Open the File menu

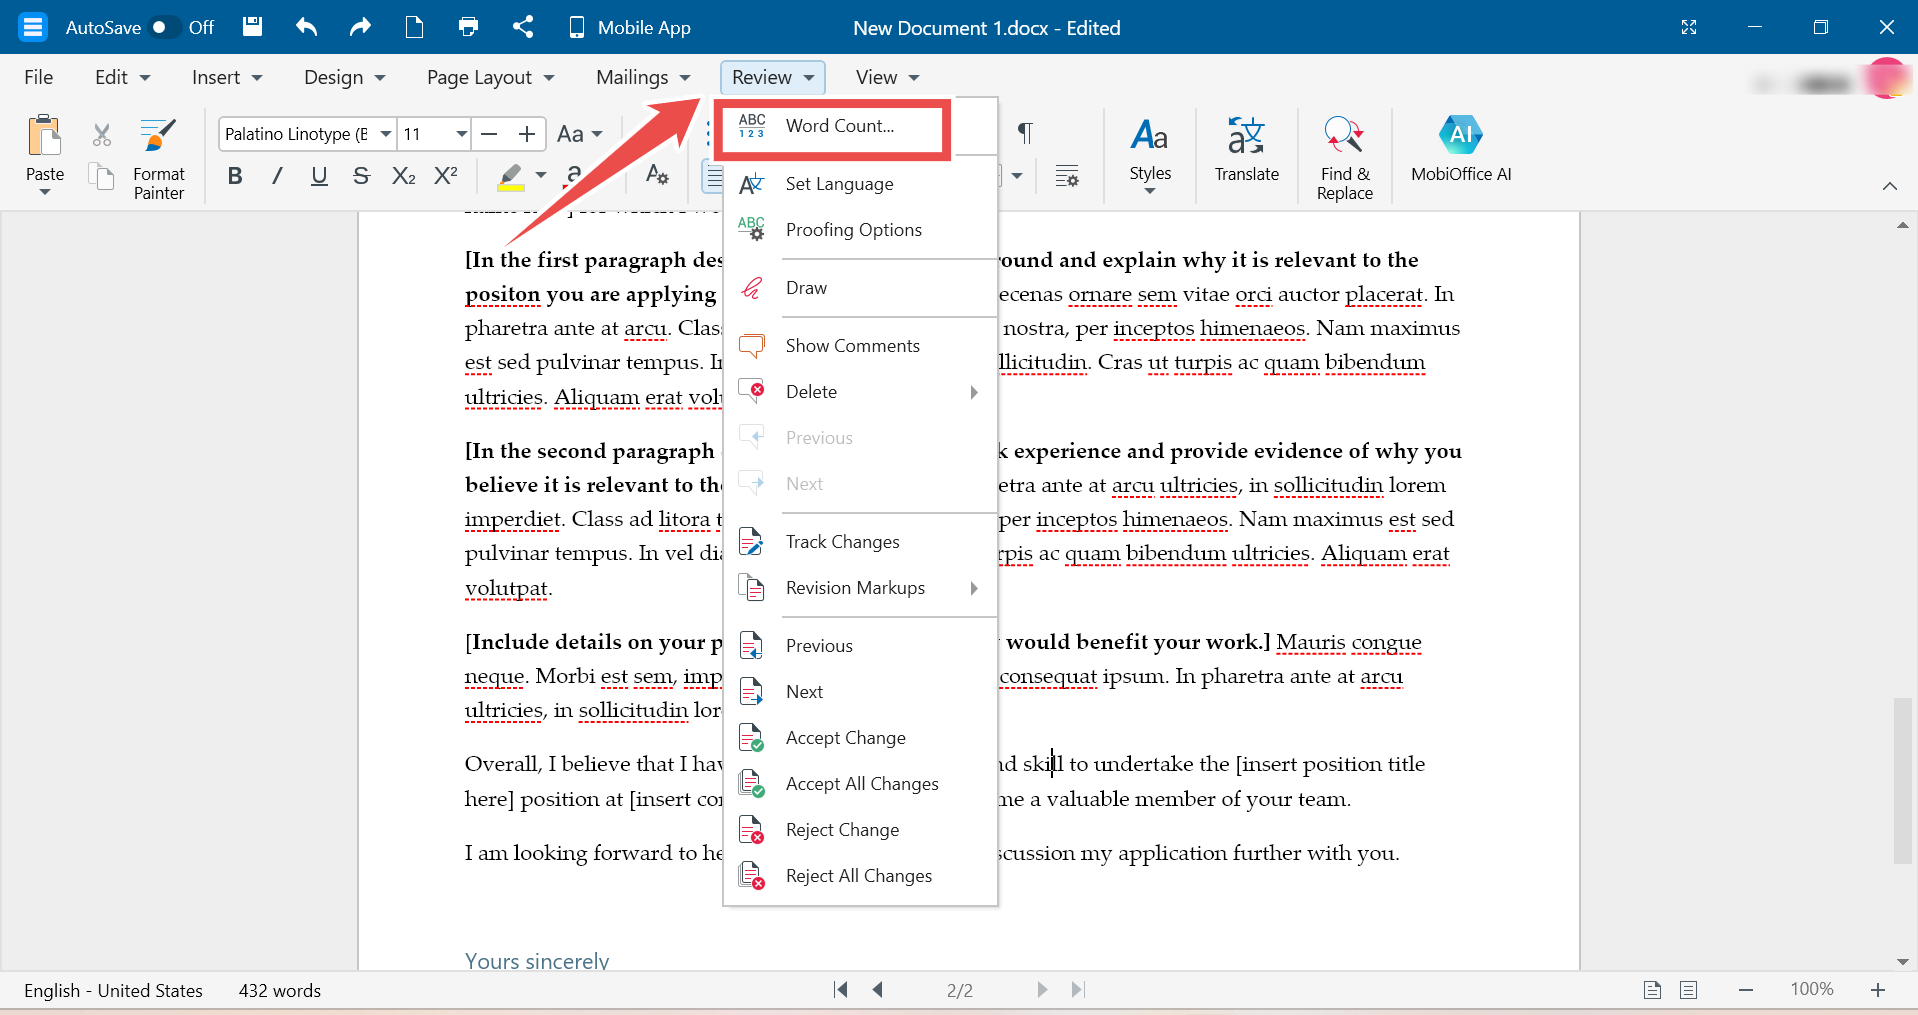coord(39,77)
